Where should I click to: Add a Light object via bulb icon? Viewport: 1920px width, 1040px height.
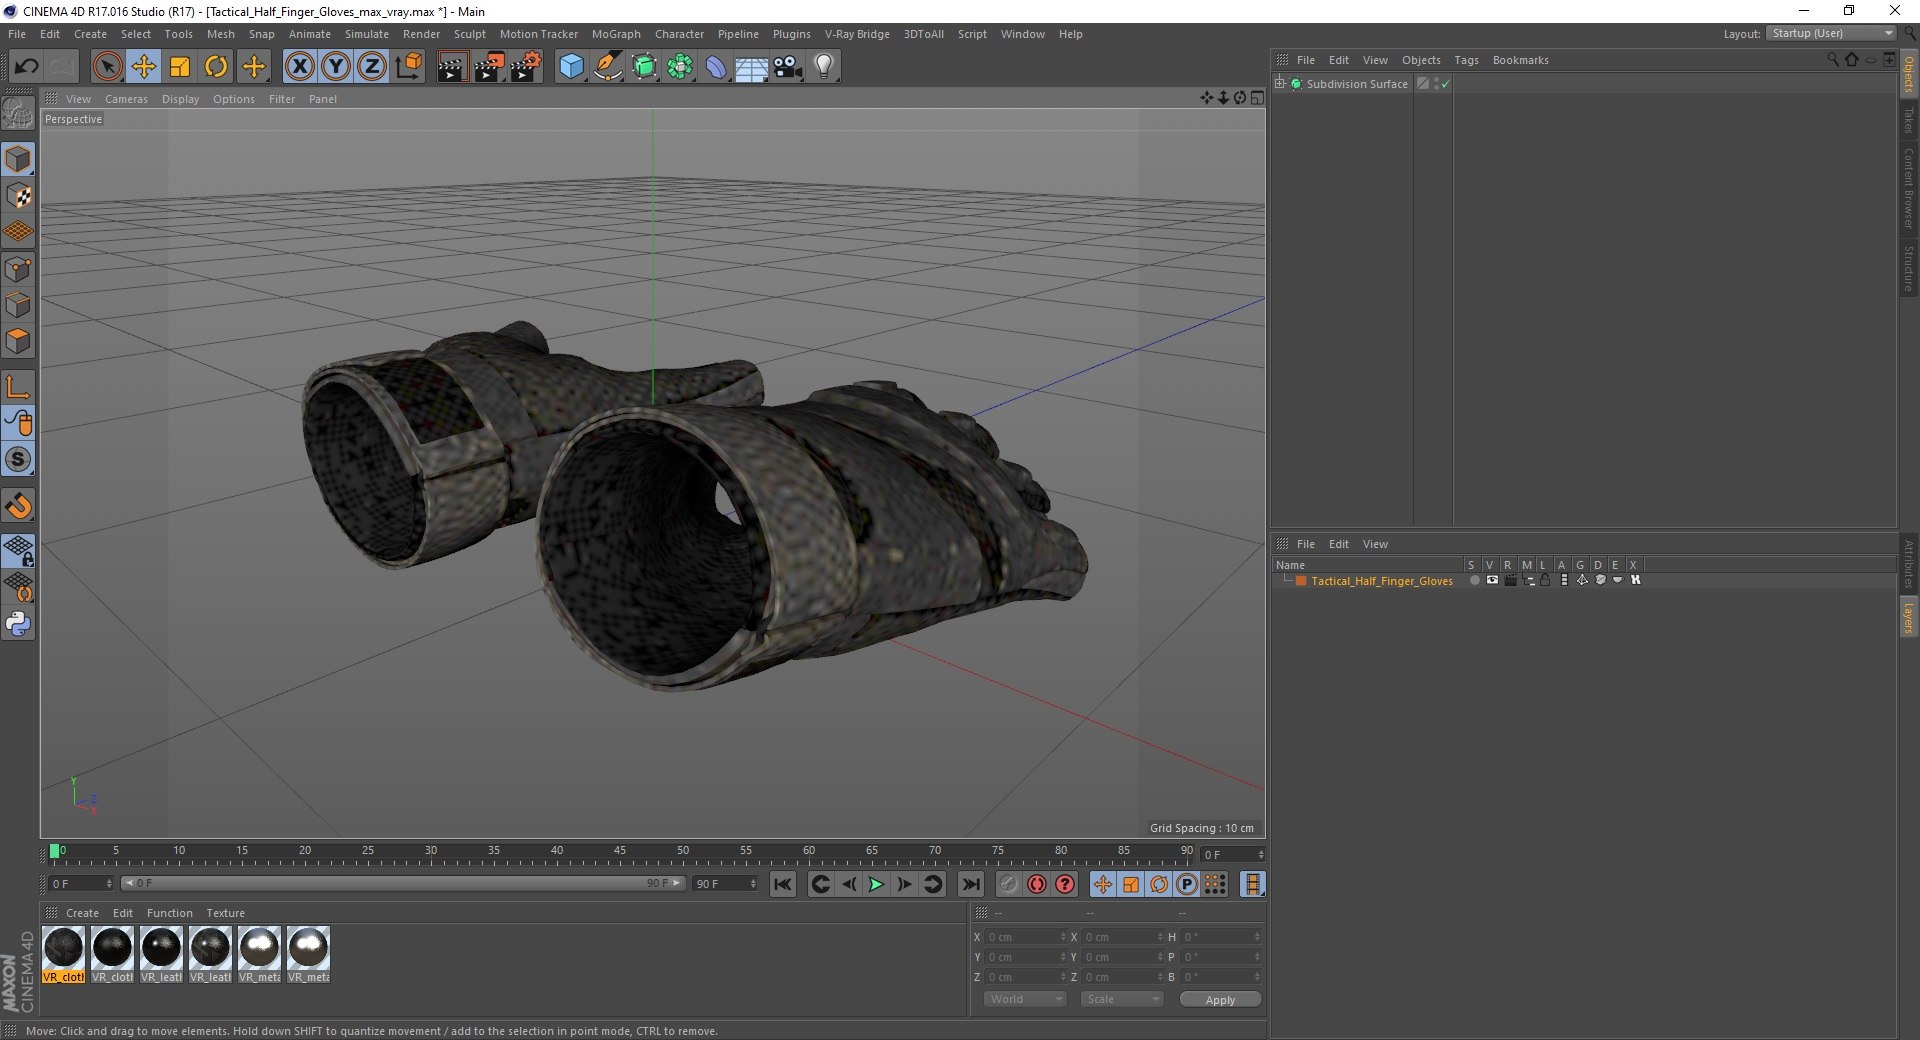(824, 67)
